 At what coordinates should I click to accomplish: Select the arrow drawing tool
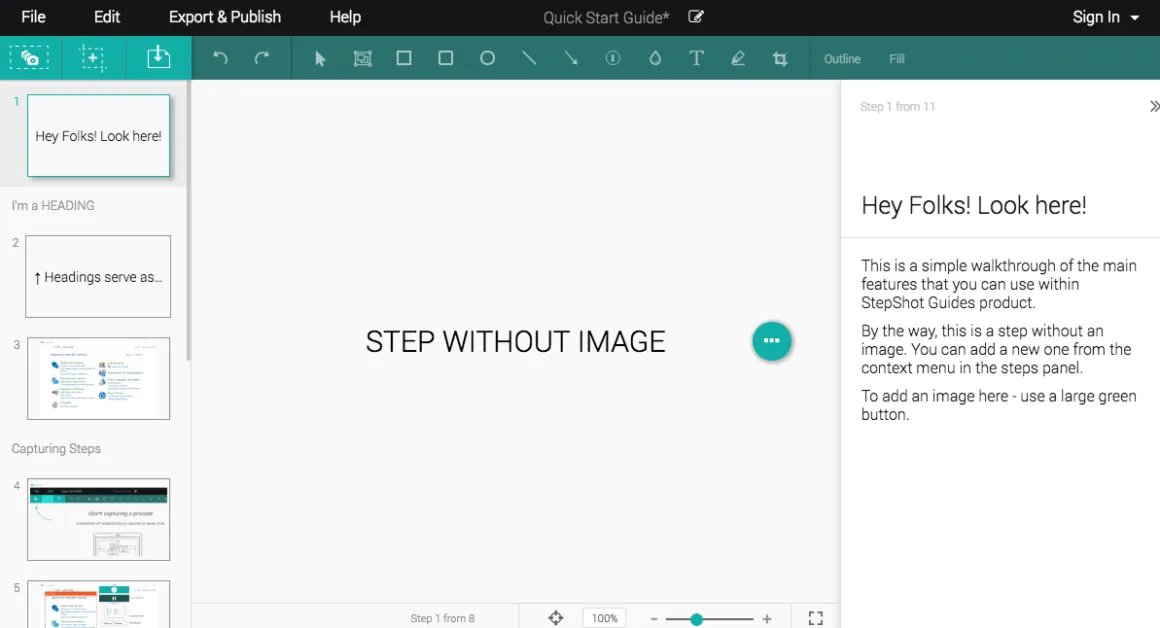pos(570,58)
